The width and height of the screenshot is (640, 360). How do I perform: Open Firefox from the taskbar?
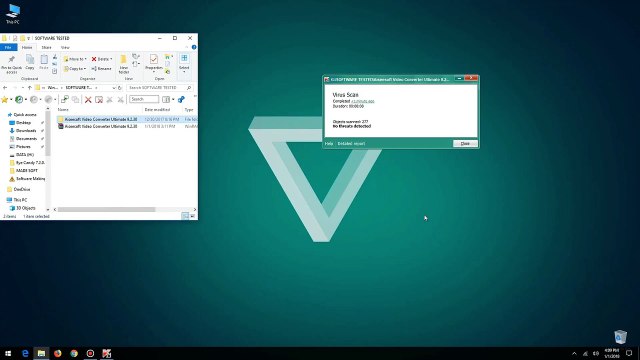[x=58, y=353]
